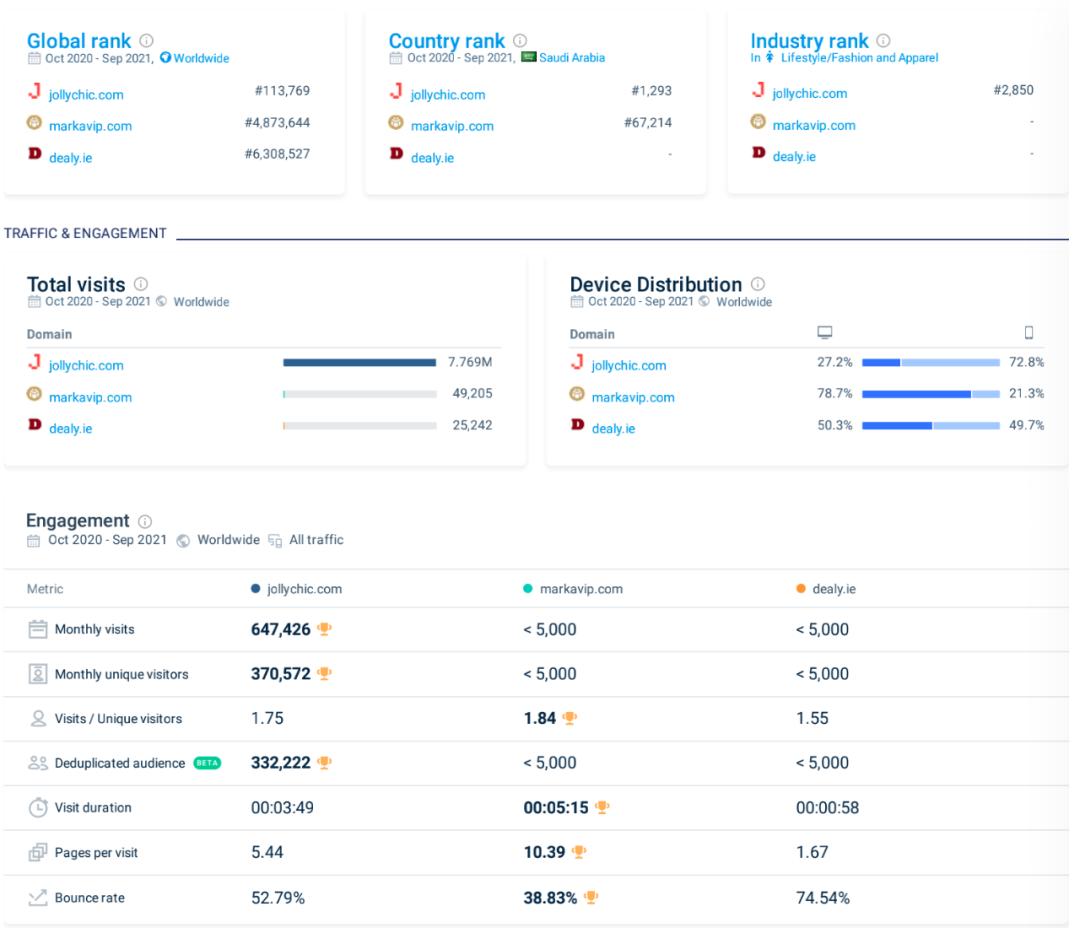Click the Global rank info icon
The image size is (1080, 928).
point(146,41)
